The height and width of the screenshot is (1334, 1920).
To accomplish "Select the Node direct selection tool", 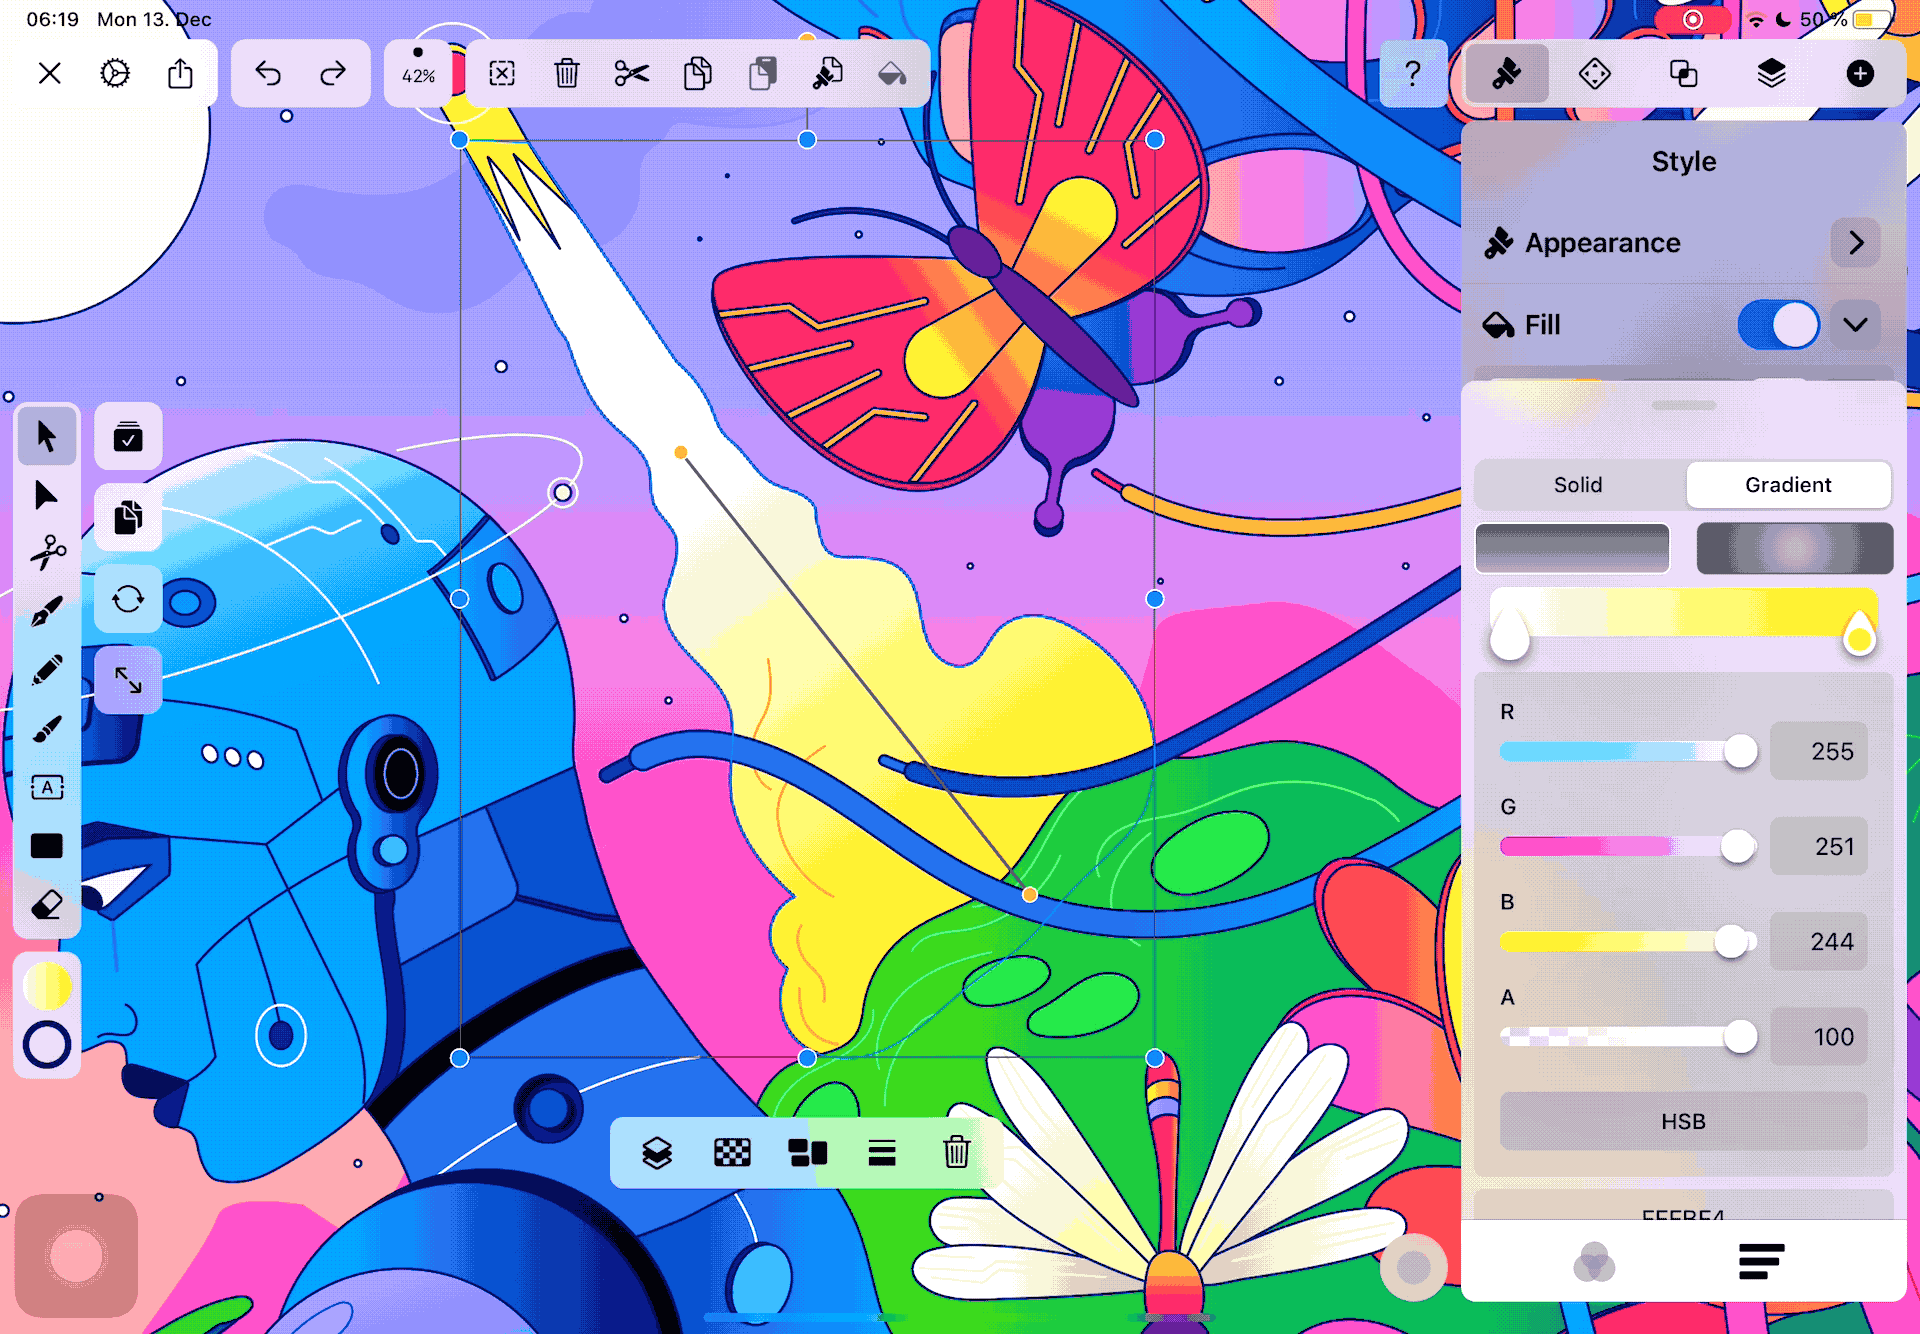I will click(46, 495).
